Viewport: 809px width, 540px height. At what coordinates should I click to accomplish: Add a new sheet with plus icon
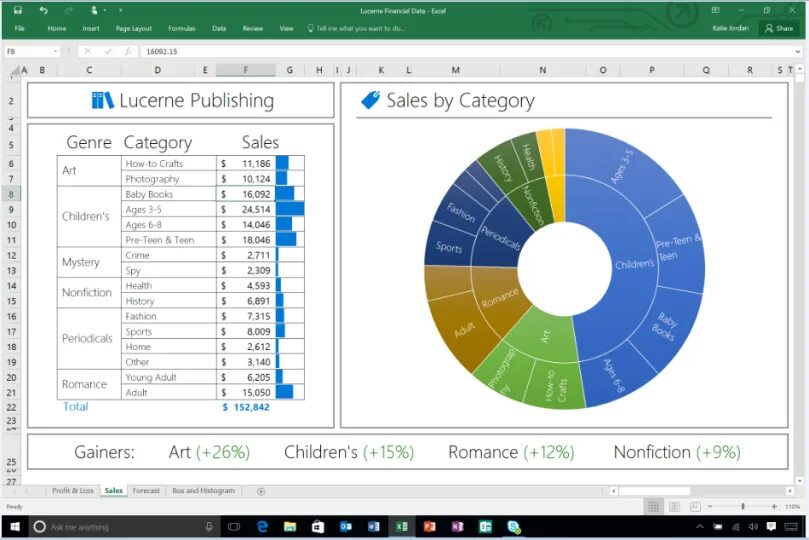point(261,491)
